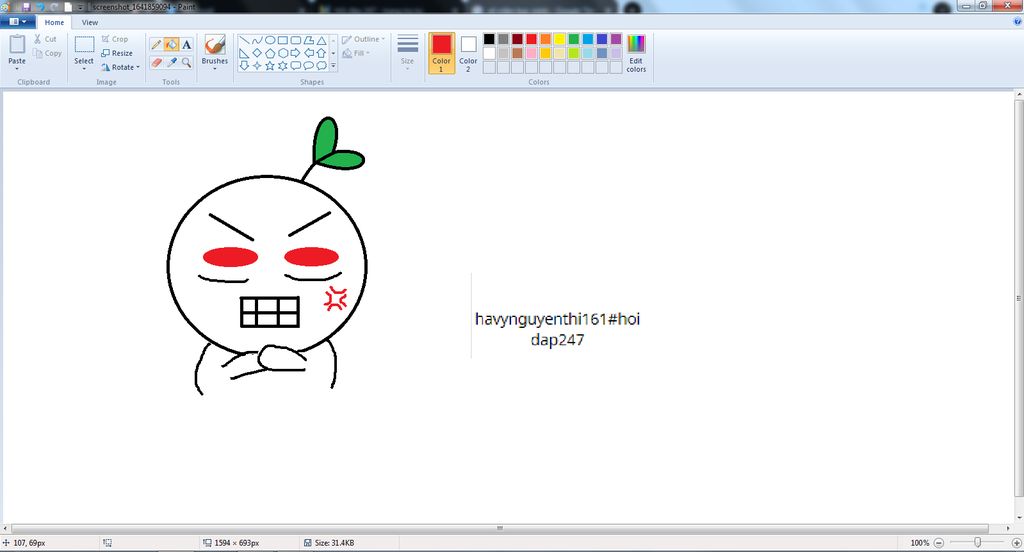
Task: Choose the Rounded rectangle shape
Action: [296, 41]
